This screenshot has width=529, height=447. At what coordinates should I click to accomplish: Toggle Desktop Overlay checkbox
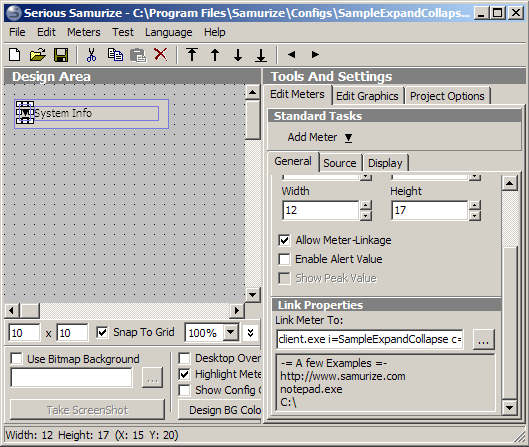tap(184, 358)
